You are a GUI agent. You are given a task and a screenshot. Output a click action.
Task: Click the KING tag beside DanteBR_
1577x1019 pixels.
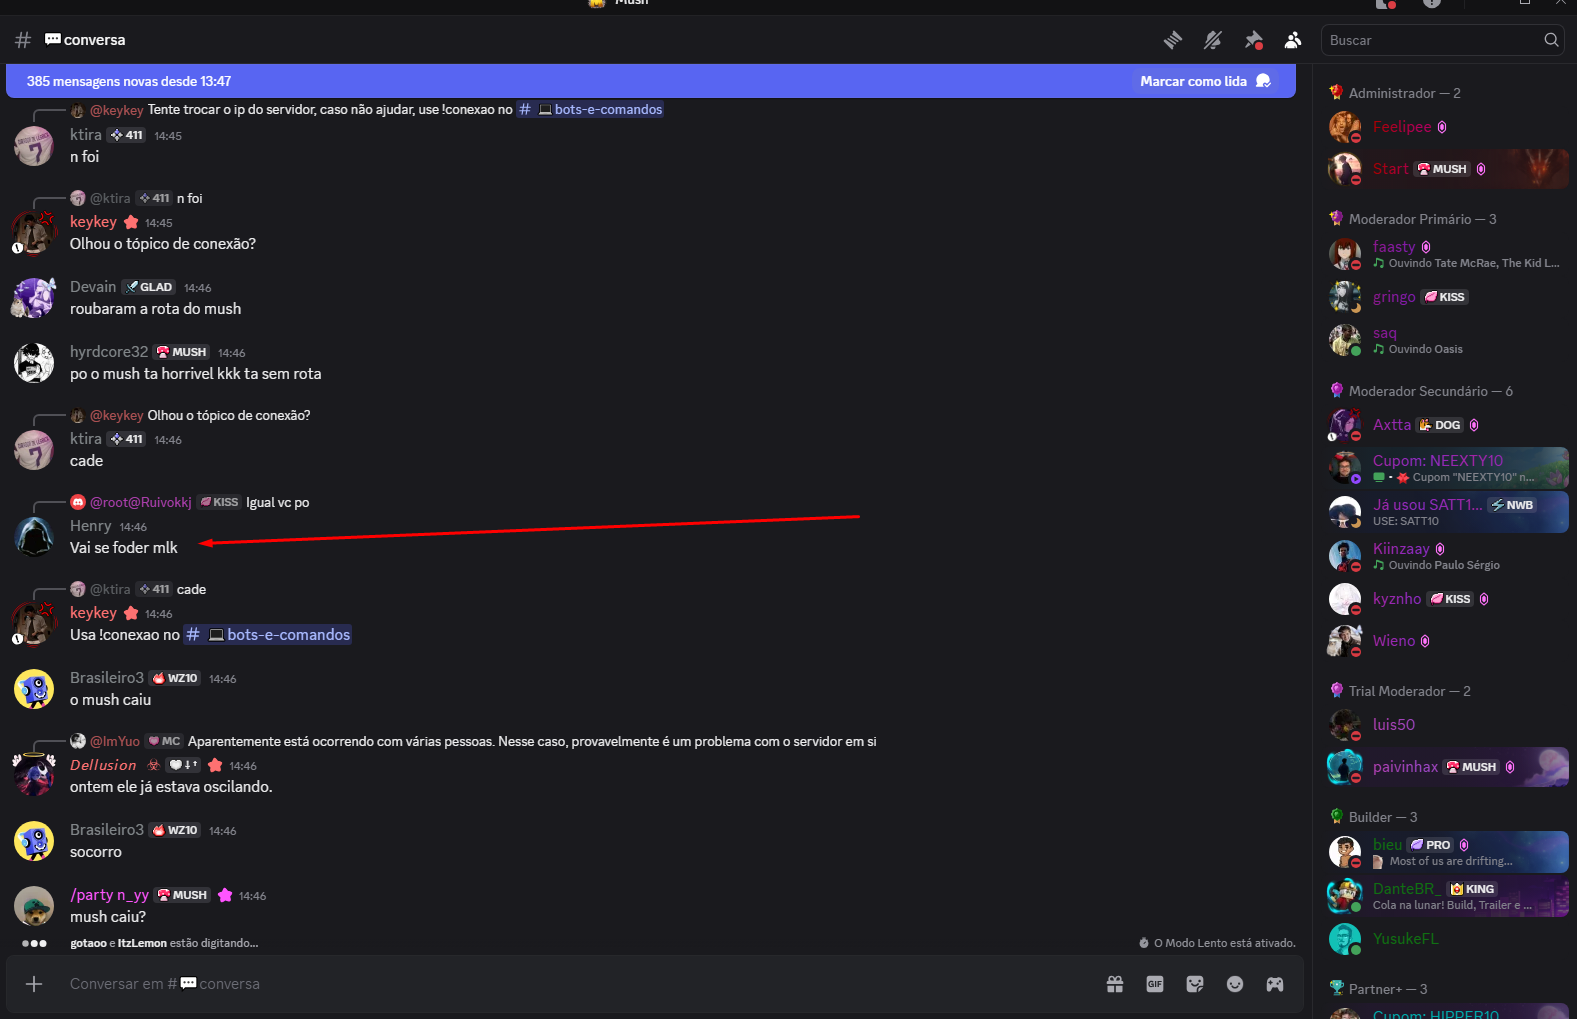1472,889
